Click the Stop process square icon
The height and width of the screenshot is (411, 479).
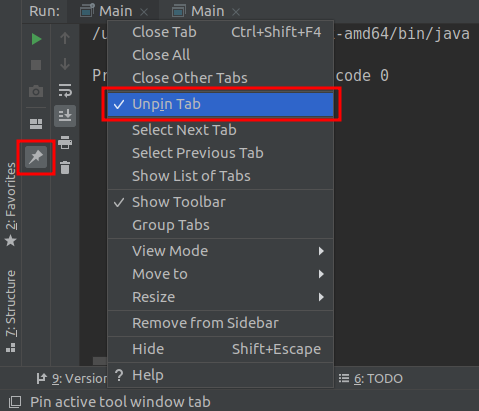(36, 65)
